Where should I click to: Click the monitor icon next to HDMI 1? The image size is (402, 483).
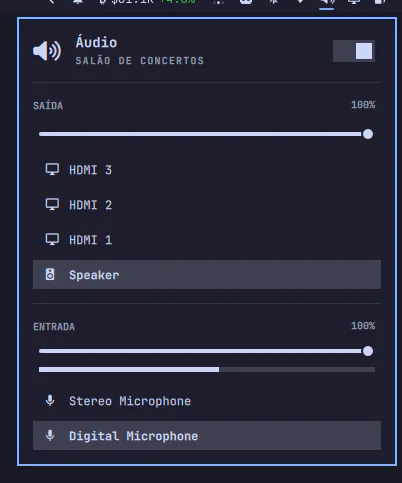(x=52, y=239)
